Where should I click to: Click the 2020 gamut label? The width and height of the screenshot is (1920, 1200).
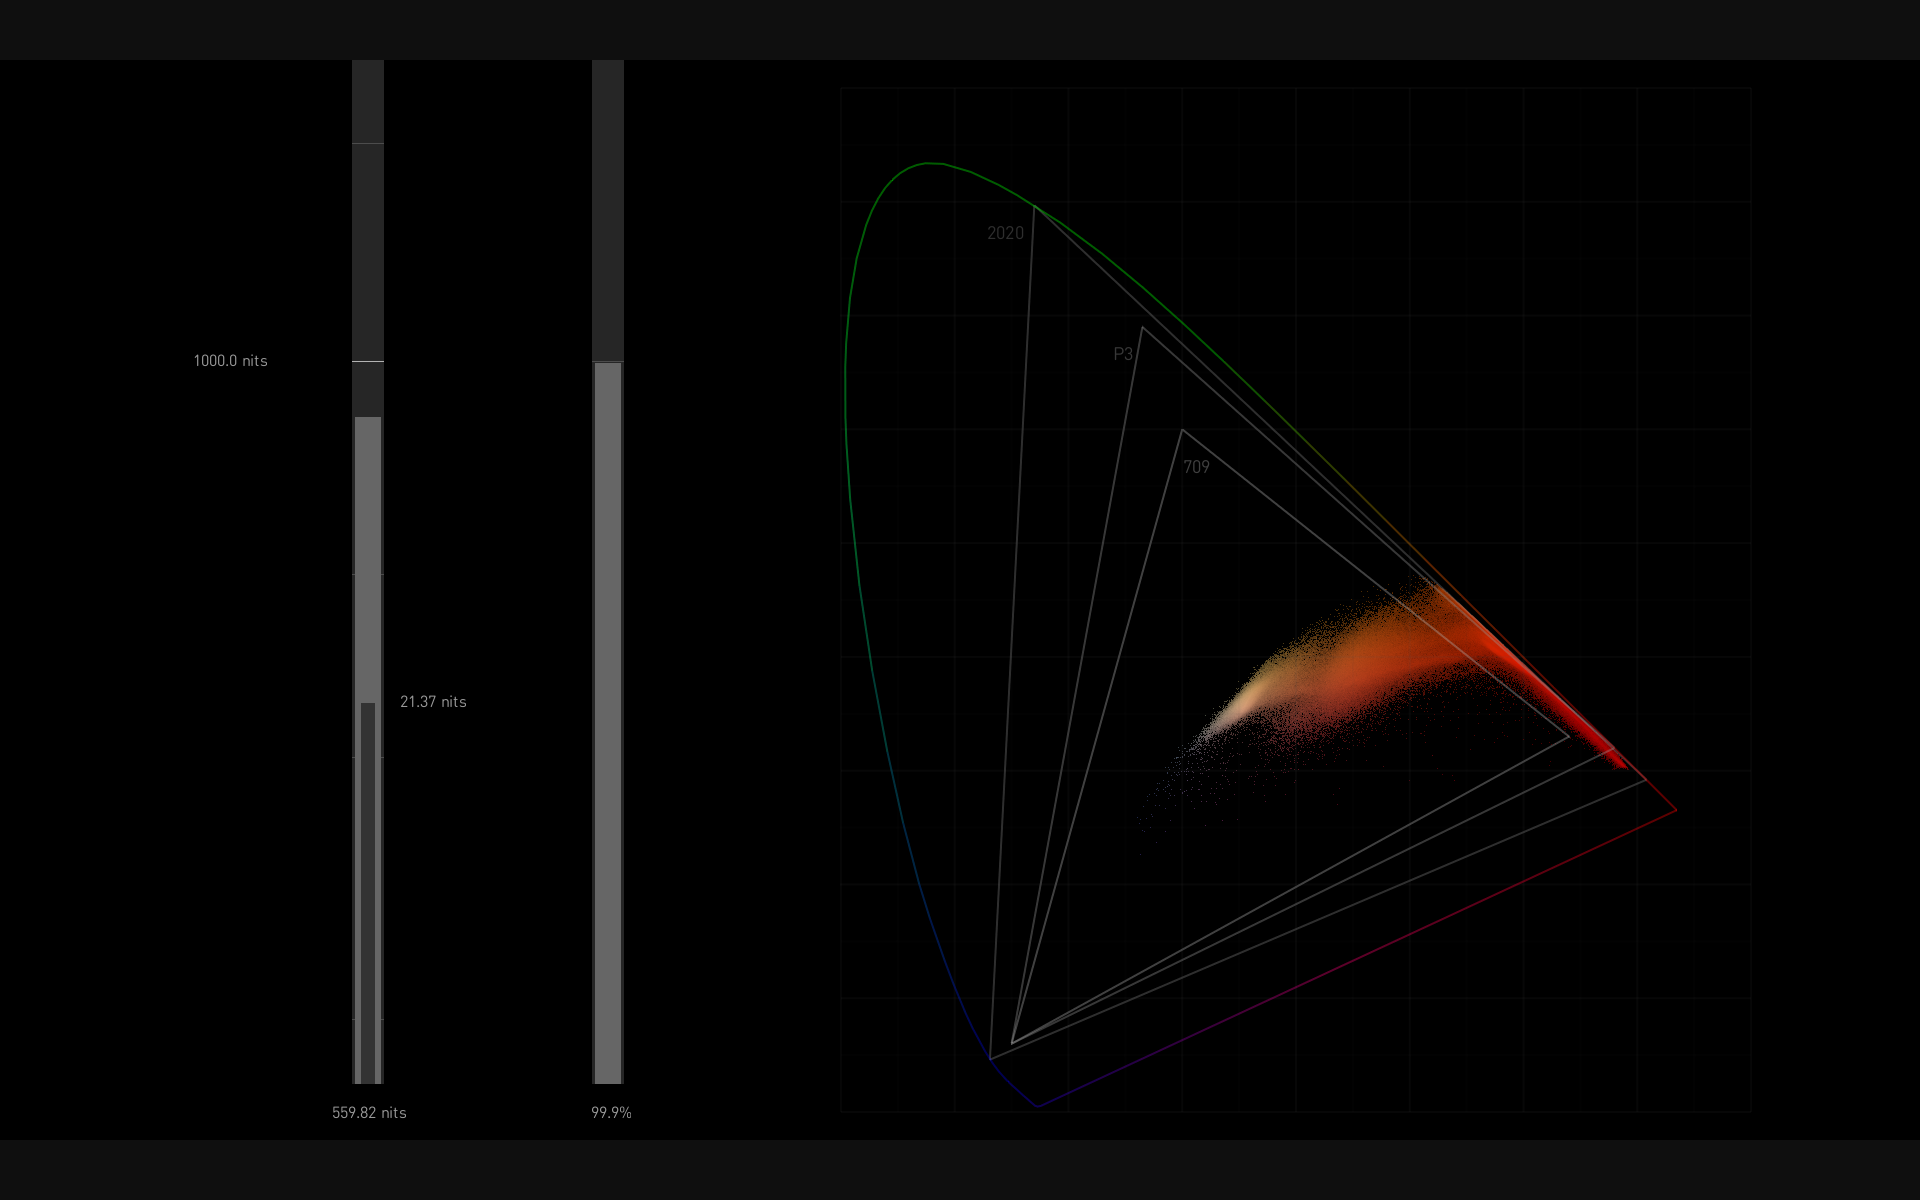click(1005, 233)
